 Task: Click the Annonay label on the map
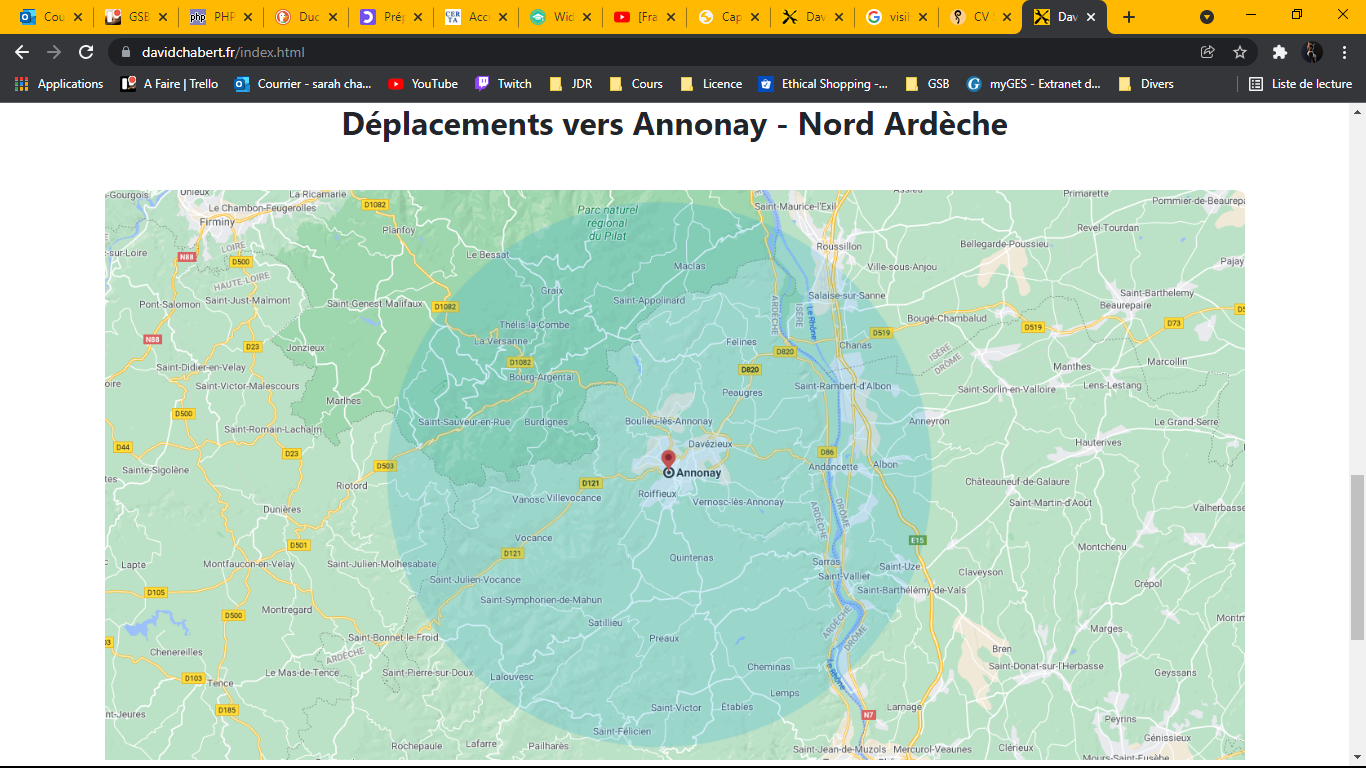coord(698,473)
